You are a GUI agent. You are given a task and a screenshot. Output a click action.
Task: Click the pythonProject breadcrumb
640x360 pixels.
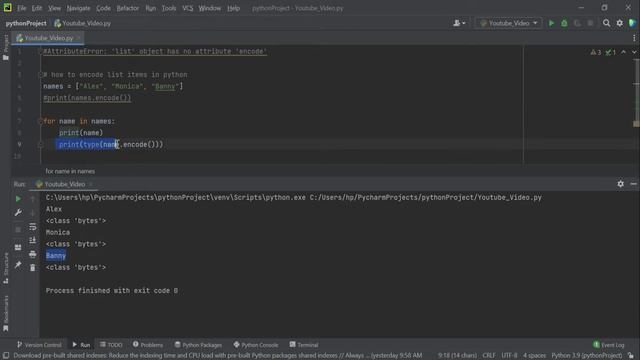[x=26, y=24]
